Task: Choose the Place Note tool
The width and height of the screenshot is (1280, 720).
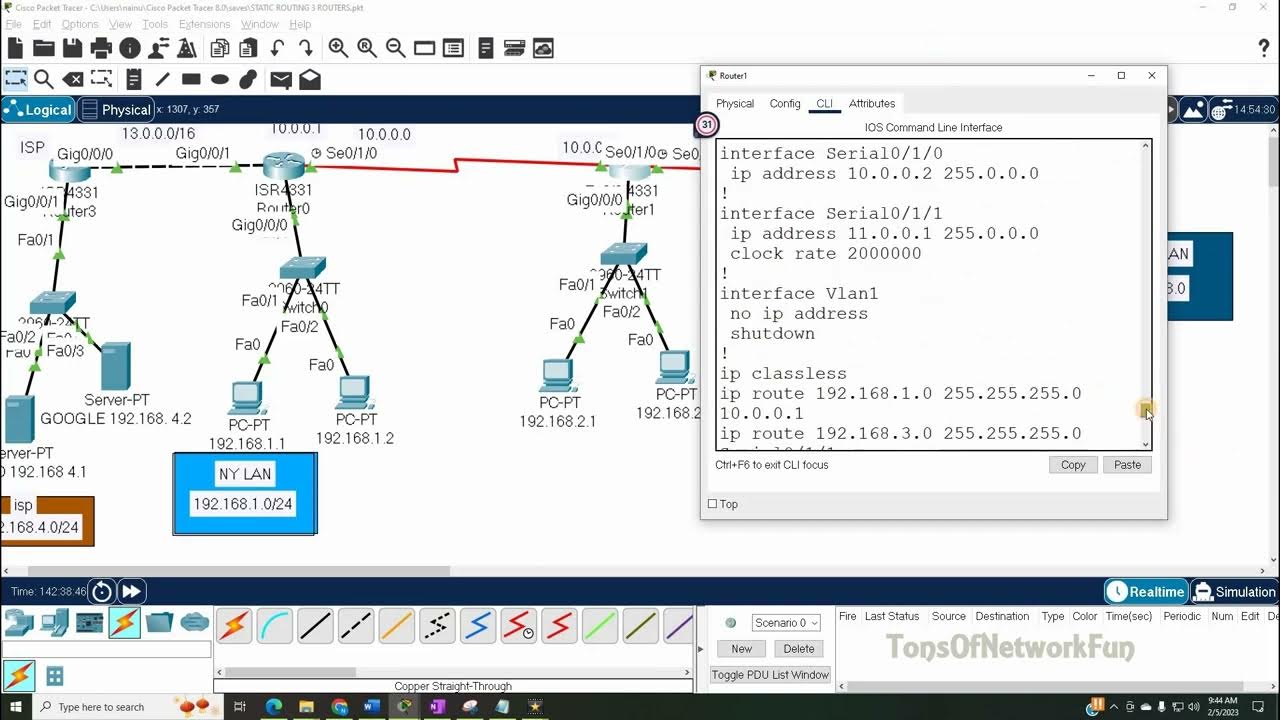Action: click(133, 79)
